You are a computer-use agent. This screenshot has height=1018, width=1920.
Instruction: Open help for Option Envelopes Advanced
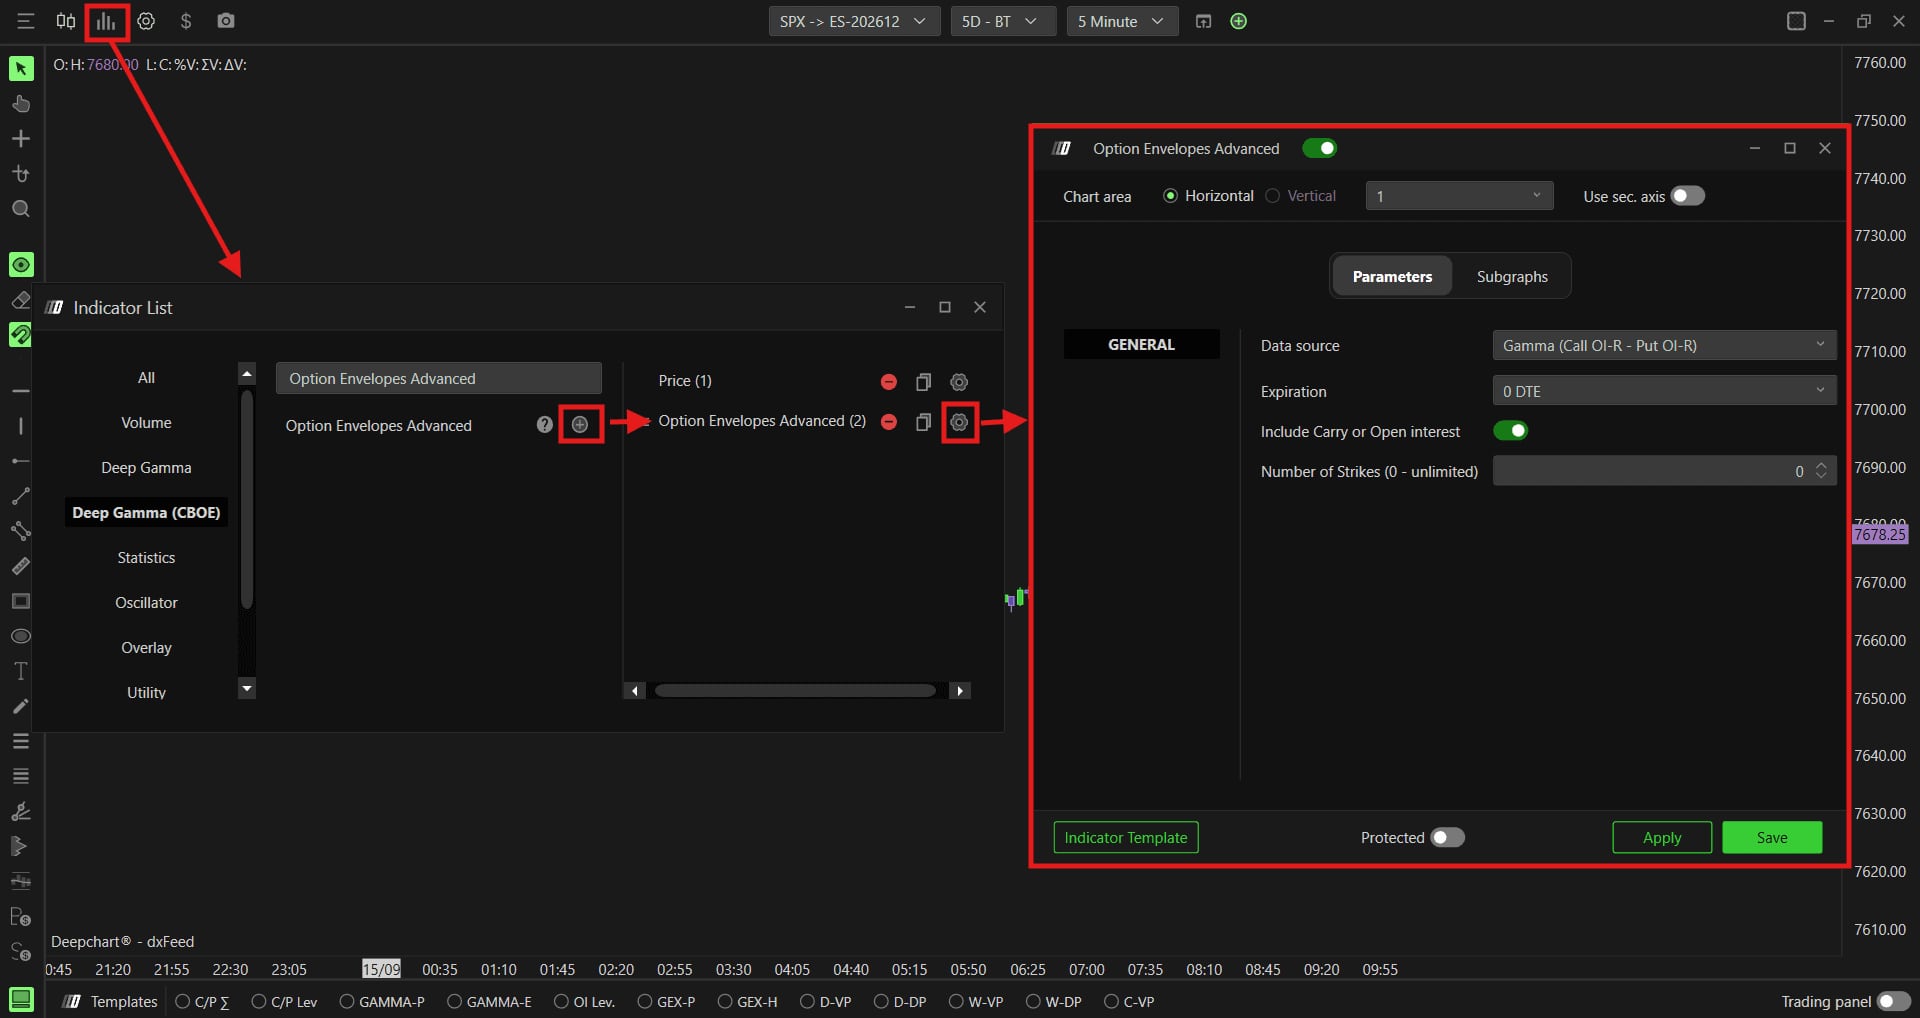pos(544,424)
